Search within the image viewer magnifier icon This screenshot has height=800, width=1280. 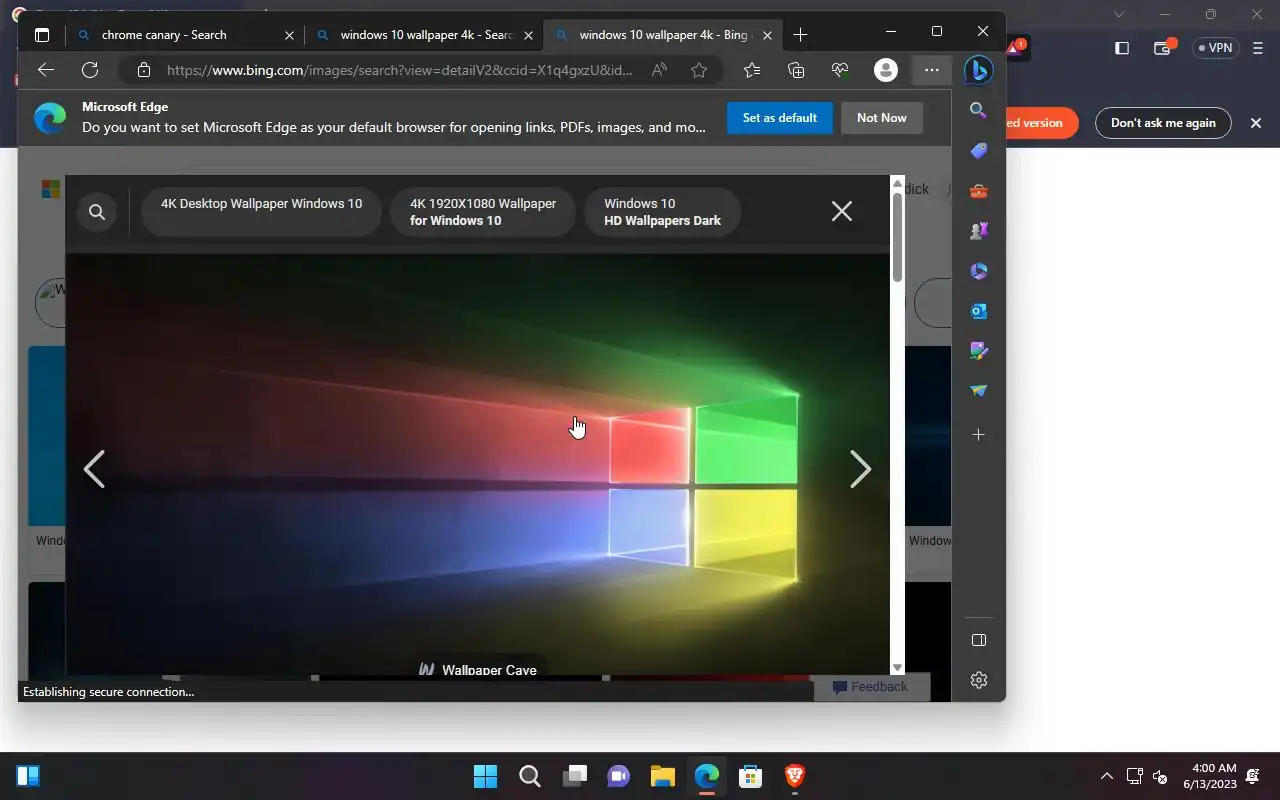point(97,212)
